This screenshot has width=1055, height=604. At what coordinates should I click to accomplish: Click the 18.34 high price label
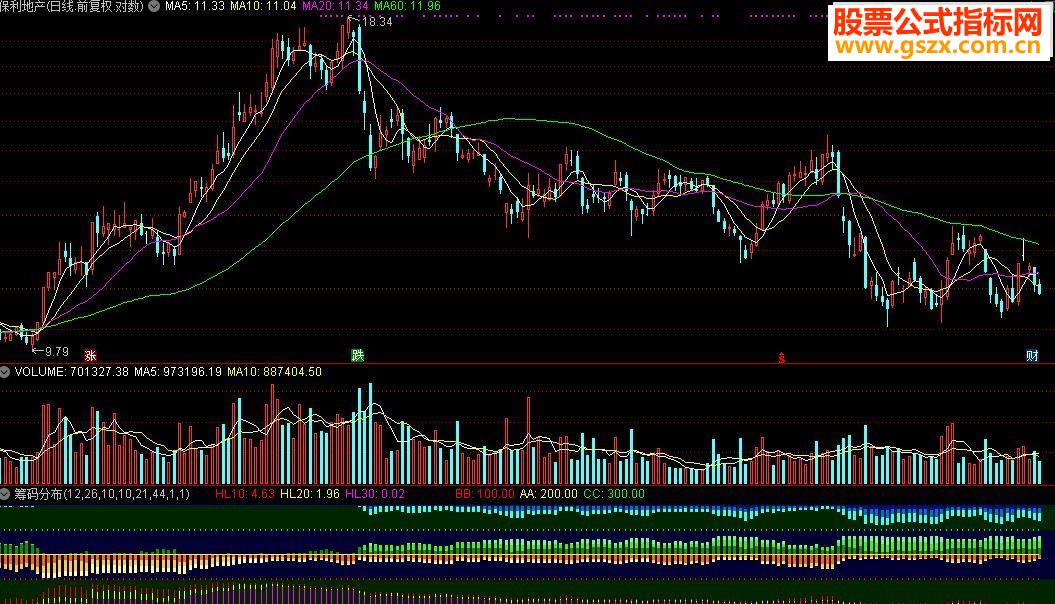coord(377,22)
